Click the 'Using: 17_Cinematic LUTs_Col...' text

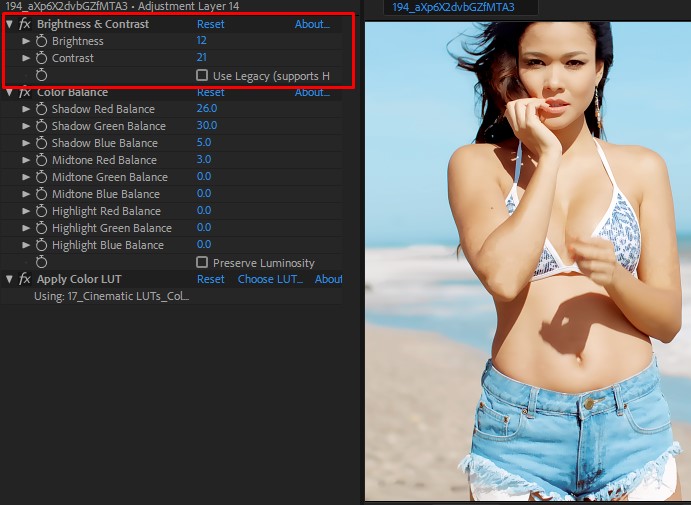[111, 296]
